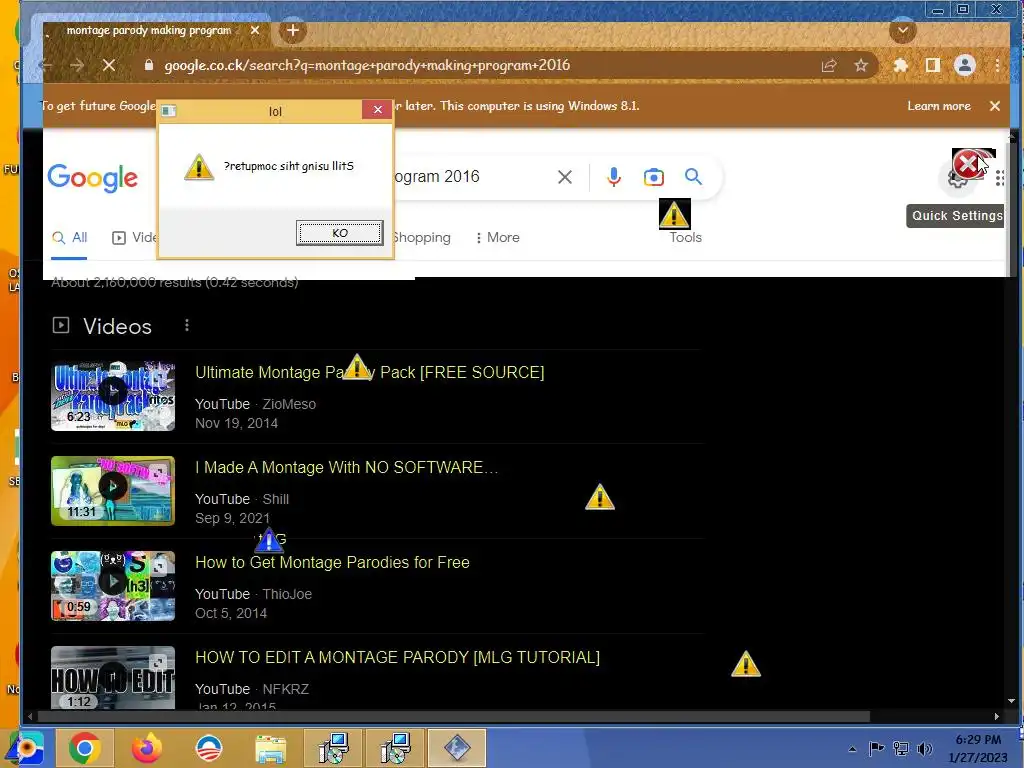Click Learn more in the infobar
Image resolution: width=1024 pixels, height=768 pixels.
[938, 106]
